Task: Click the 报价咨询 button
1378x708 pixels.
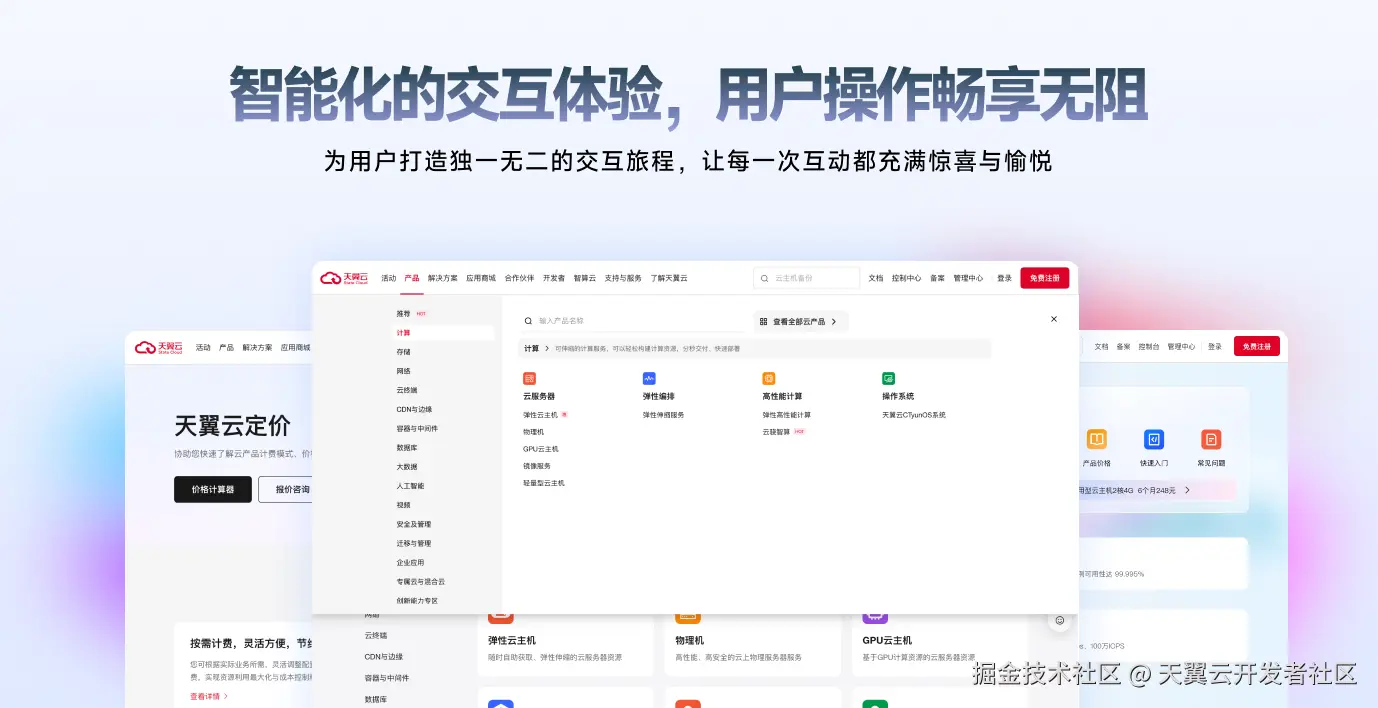Action: point(285,489)
